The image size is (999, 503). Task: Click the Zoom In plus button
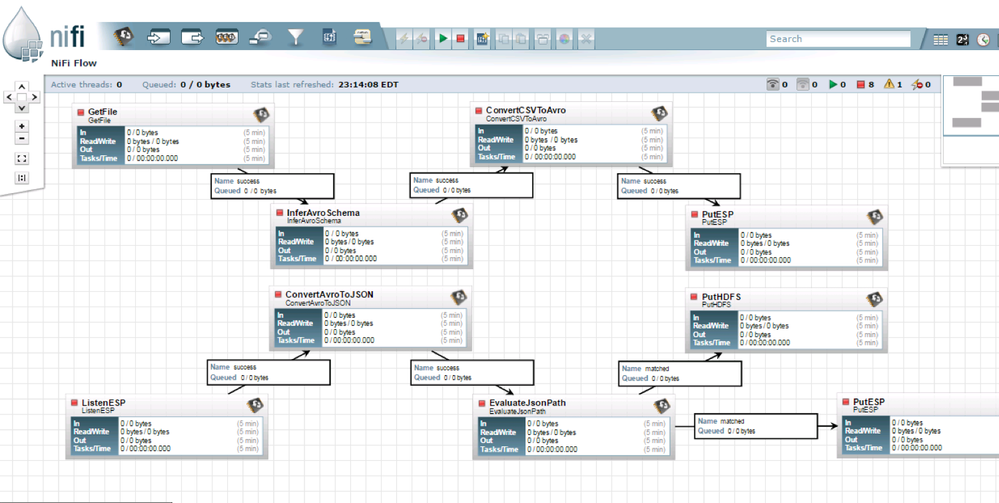[x=22, y=127]
